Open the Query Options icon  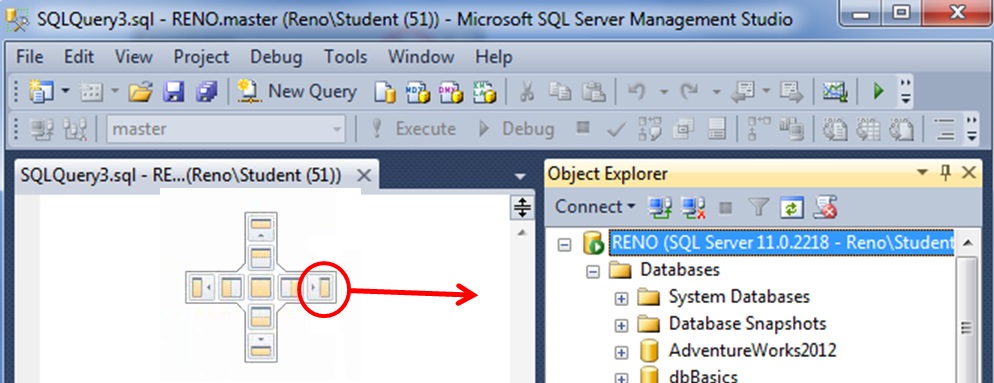click(683, 129)
